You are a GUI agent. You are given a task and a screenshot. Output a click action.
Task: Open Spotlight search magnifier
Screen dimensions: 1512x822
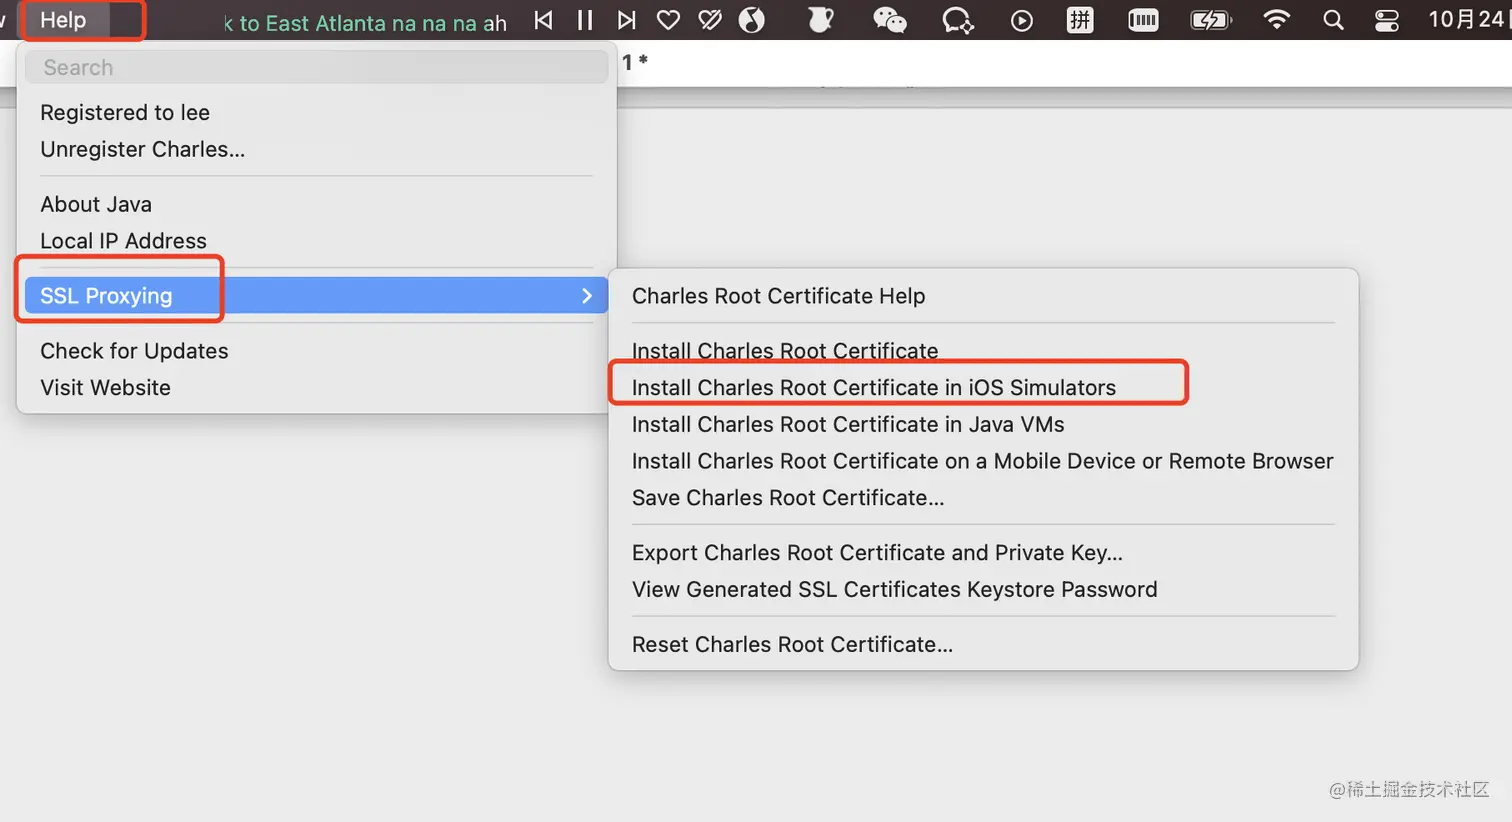coord(1333,20)
